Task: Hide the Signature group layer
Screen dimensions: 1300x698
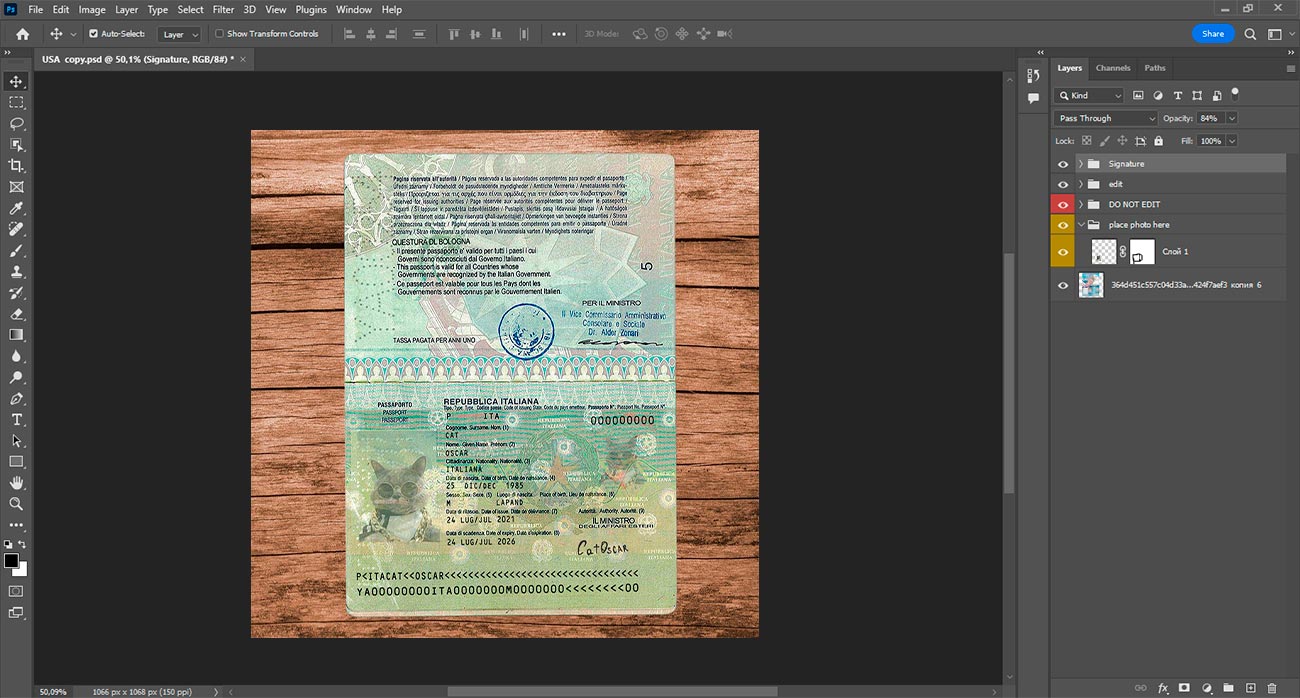Action: point(1063,164)
